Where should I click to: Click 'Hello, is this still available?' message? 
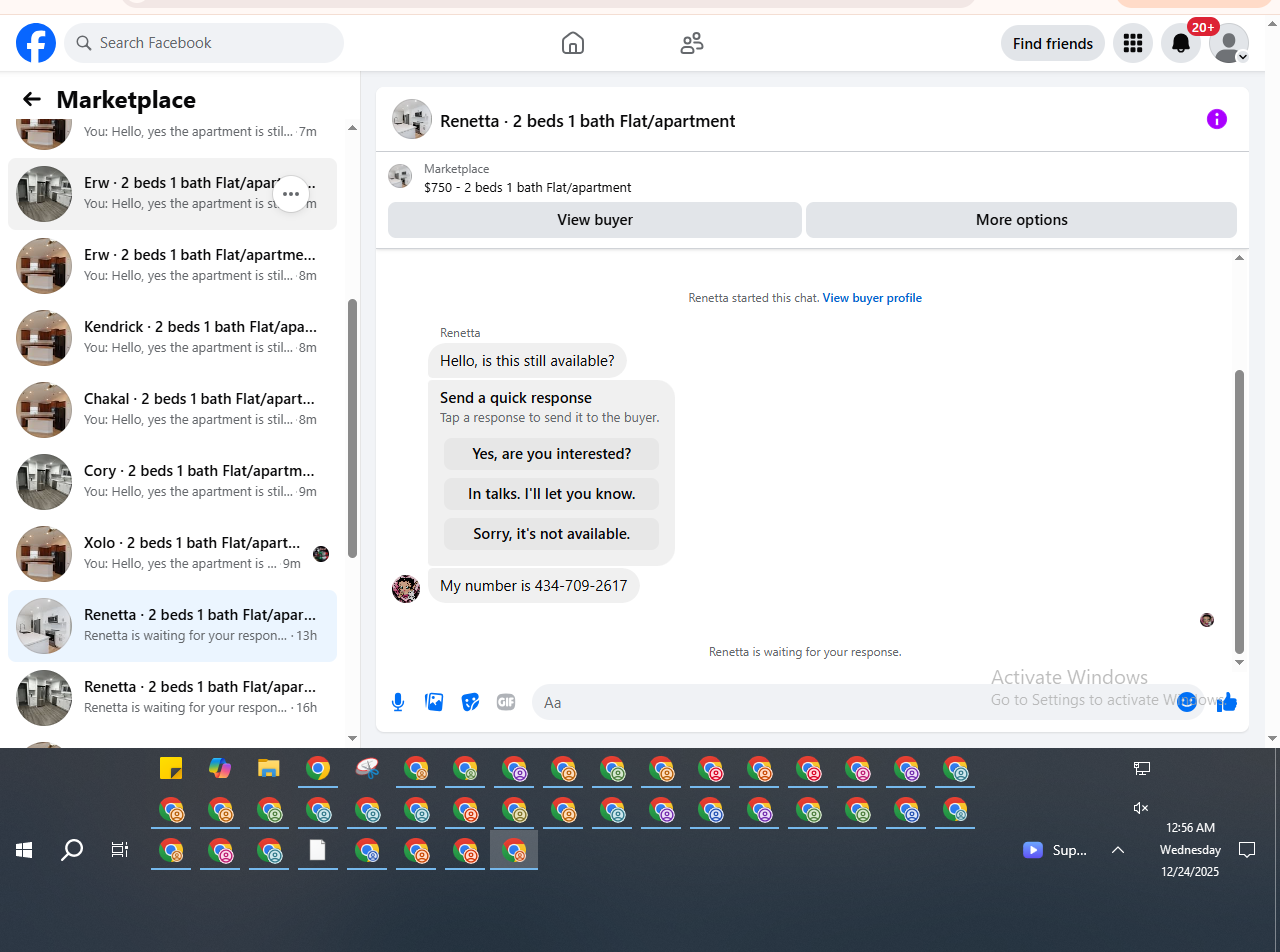coord(527,361)
